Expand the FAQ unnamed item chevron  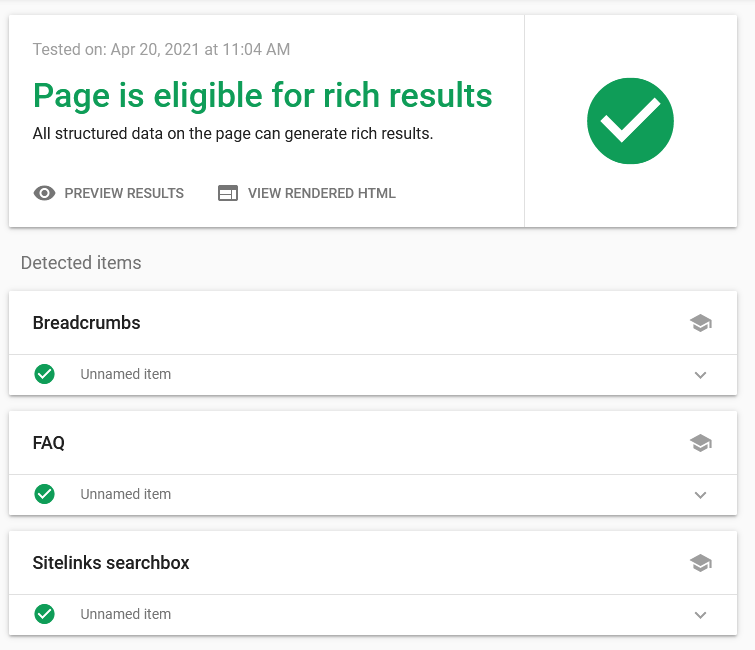[701, 495]
